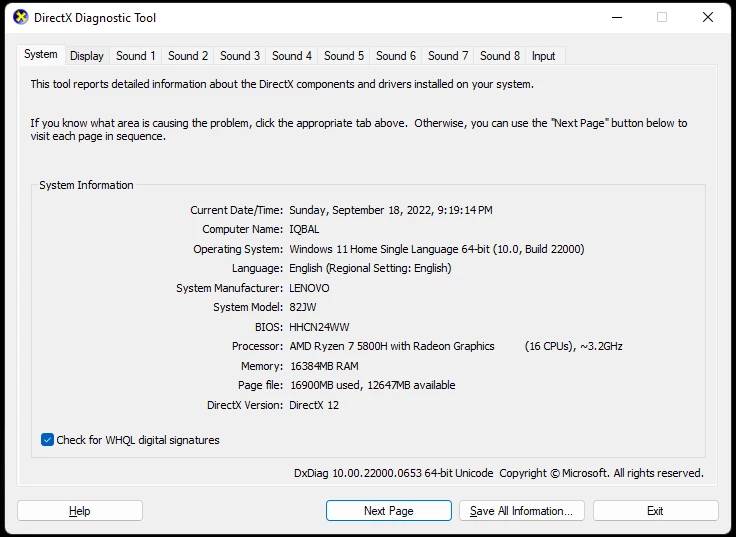
Task: Click Save All Information button
Action: (x=521, y=511)
